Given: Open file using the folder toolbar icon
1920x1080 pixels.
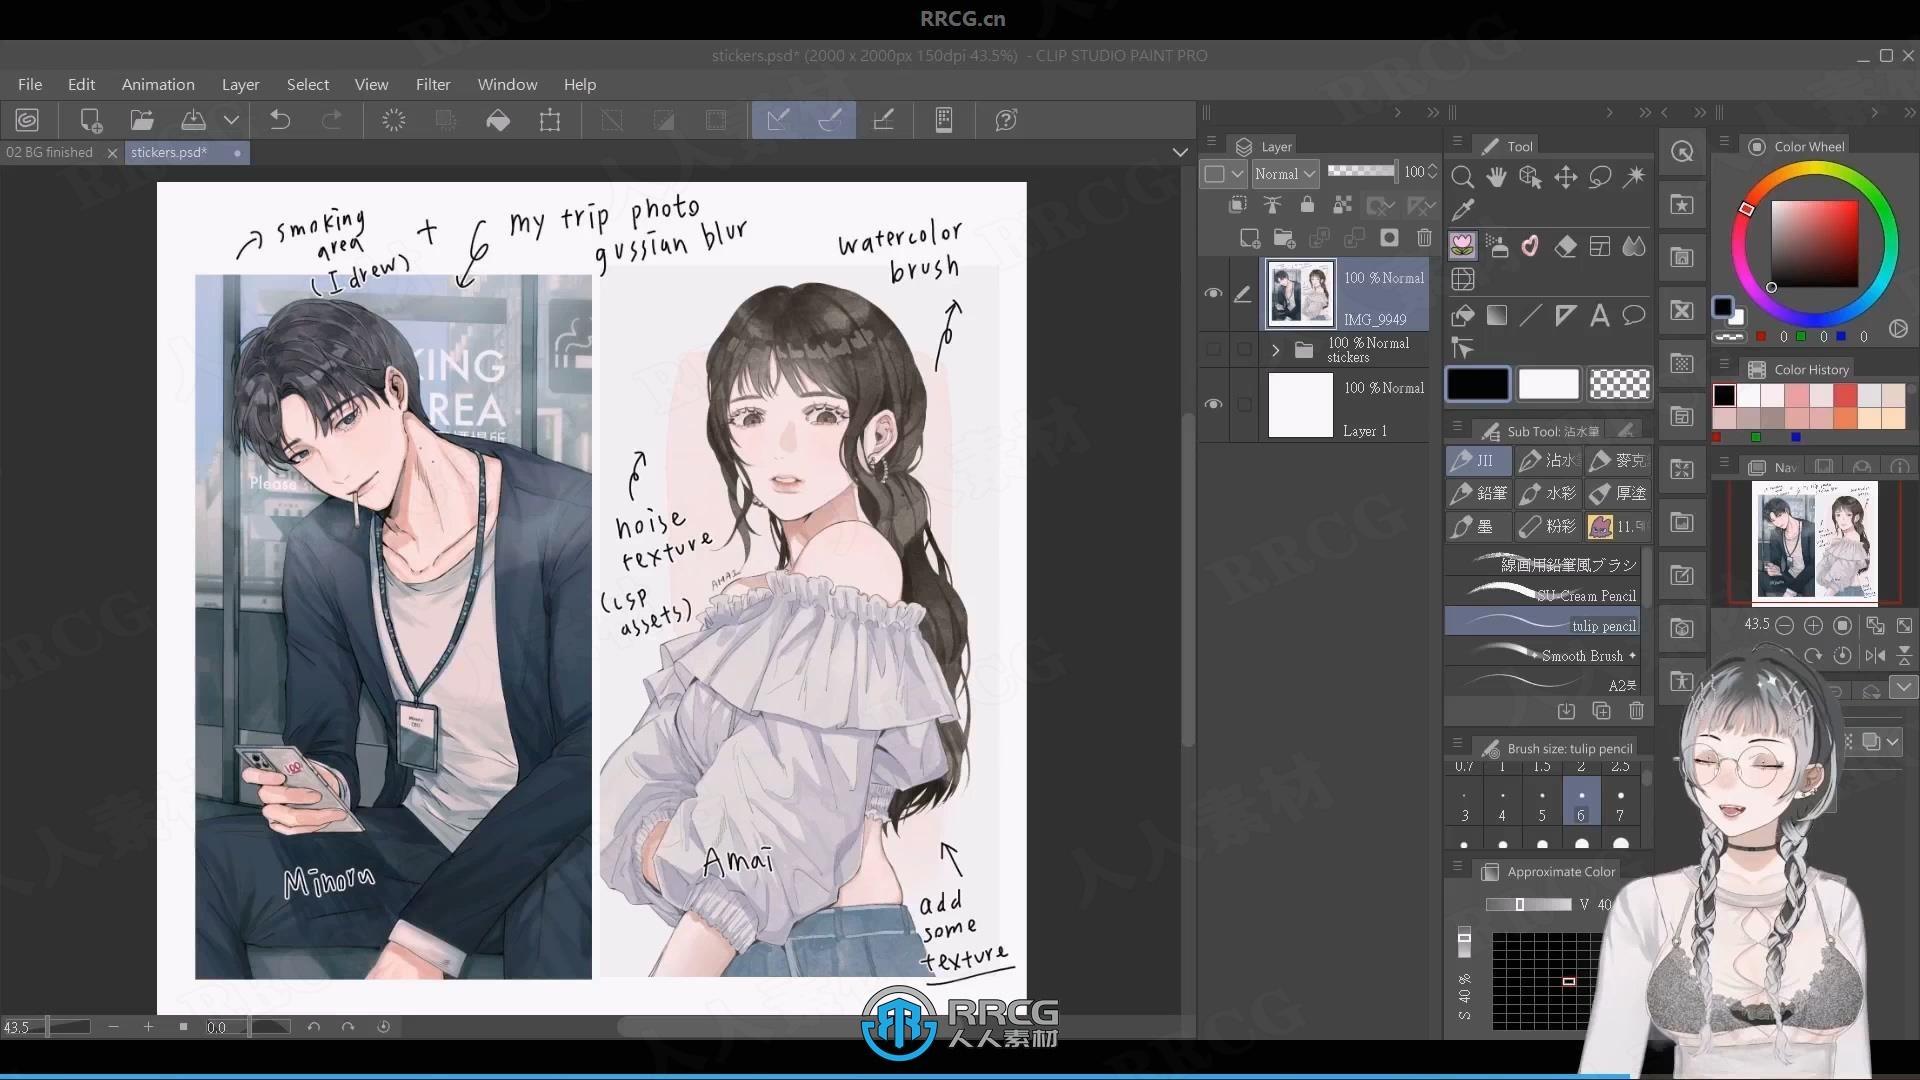Looking at the screenshot, I should tap(142, 120).
